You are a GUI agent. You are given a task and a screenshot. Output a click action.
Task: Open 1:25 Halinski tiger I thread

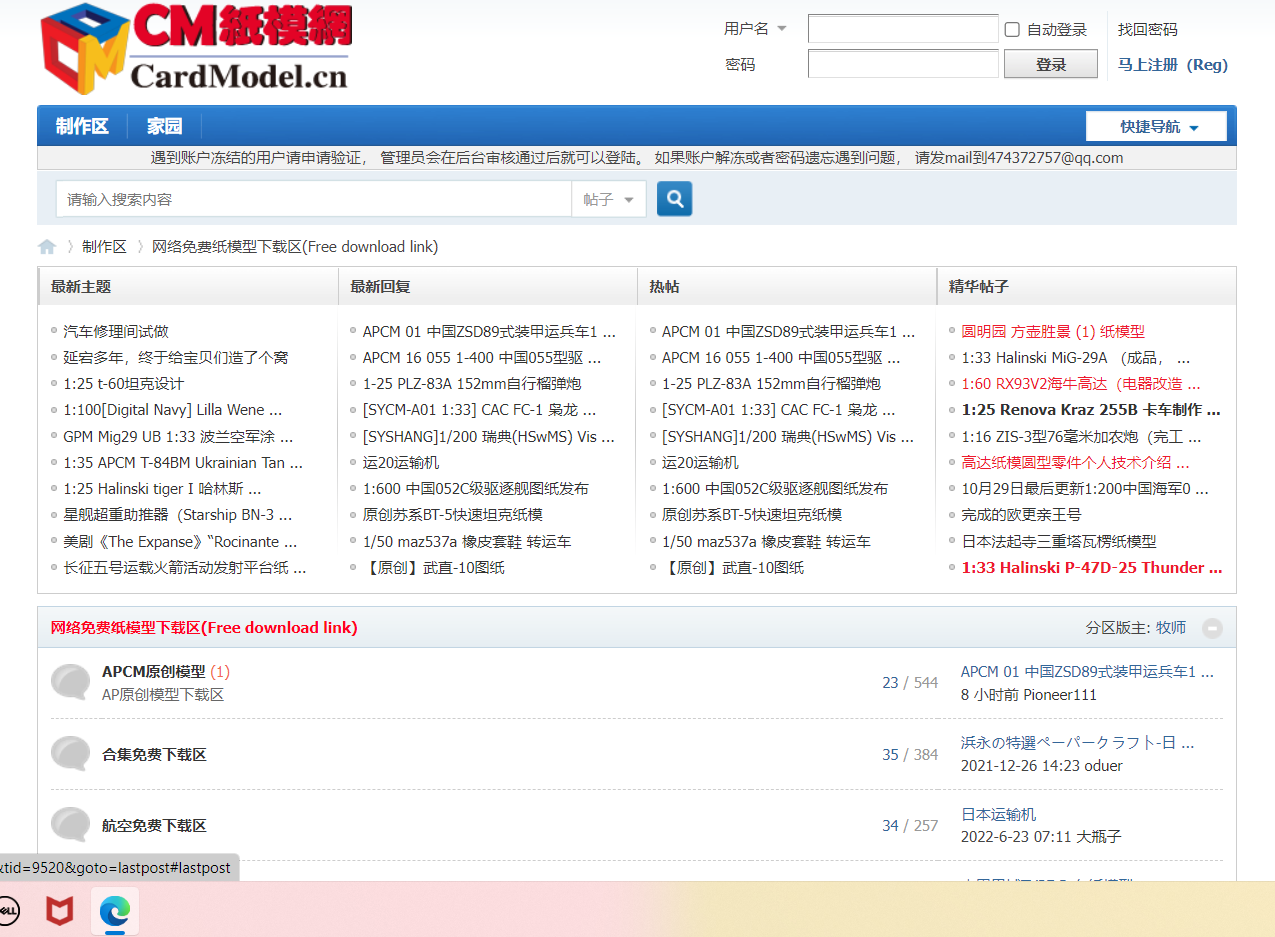[x=162, y=488]
